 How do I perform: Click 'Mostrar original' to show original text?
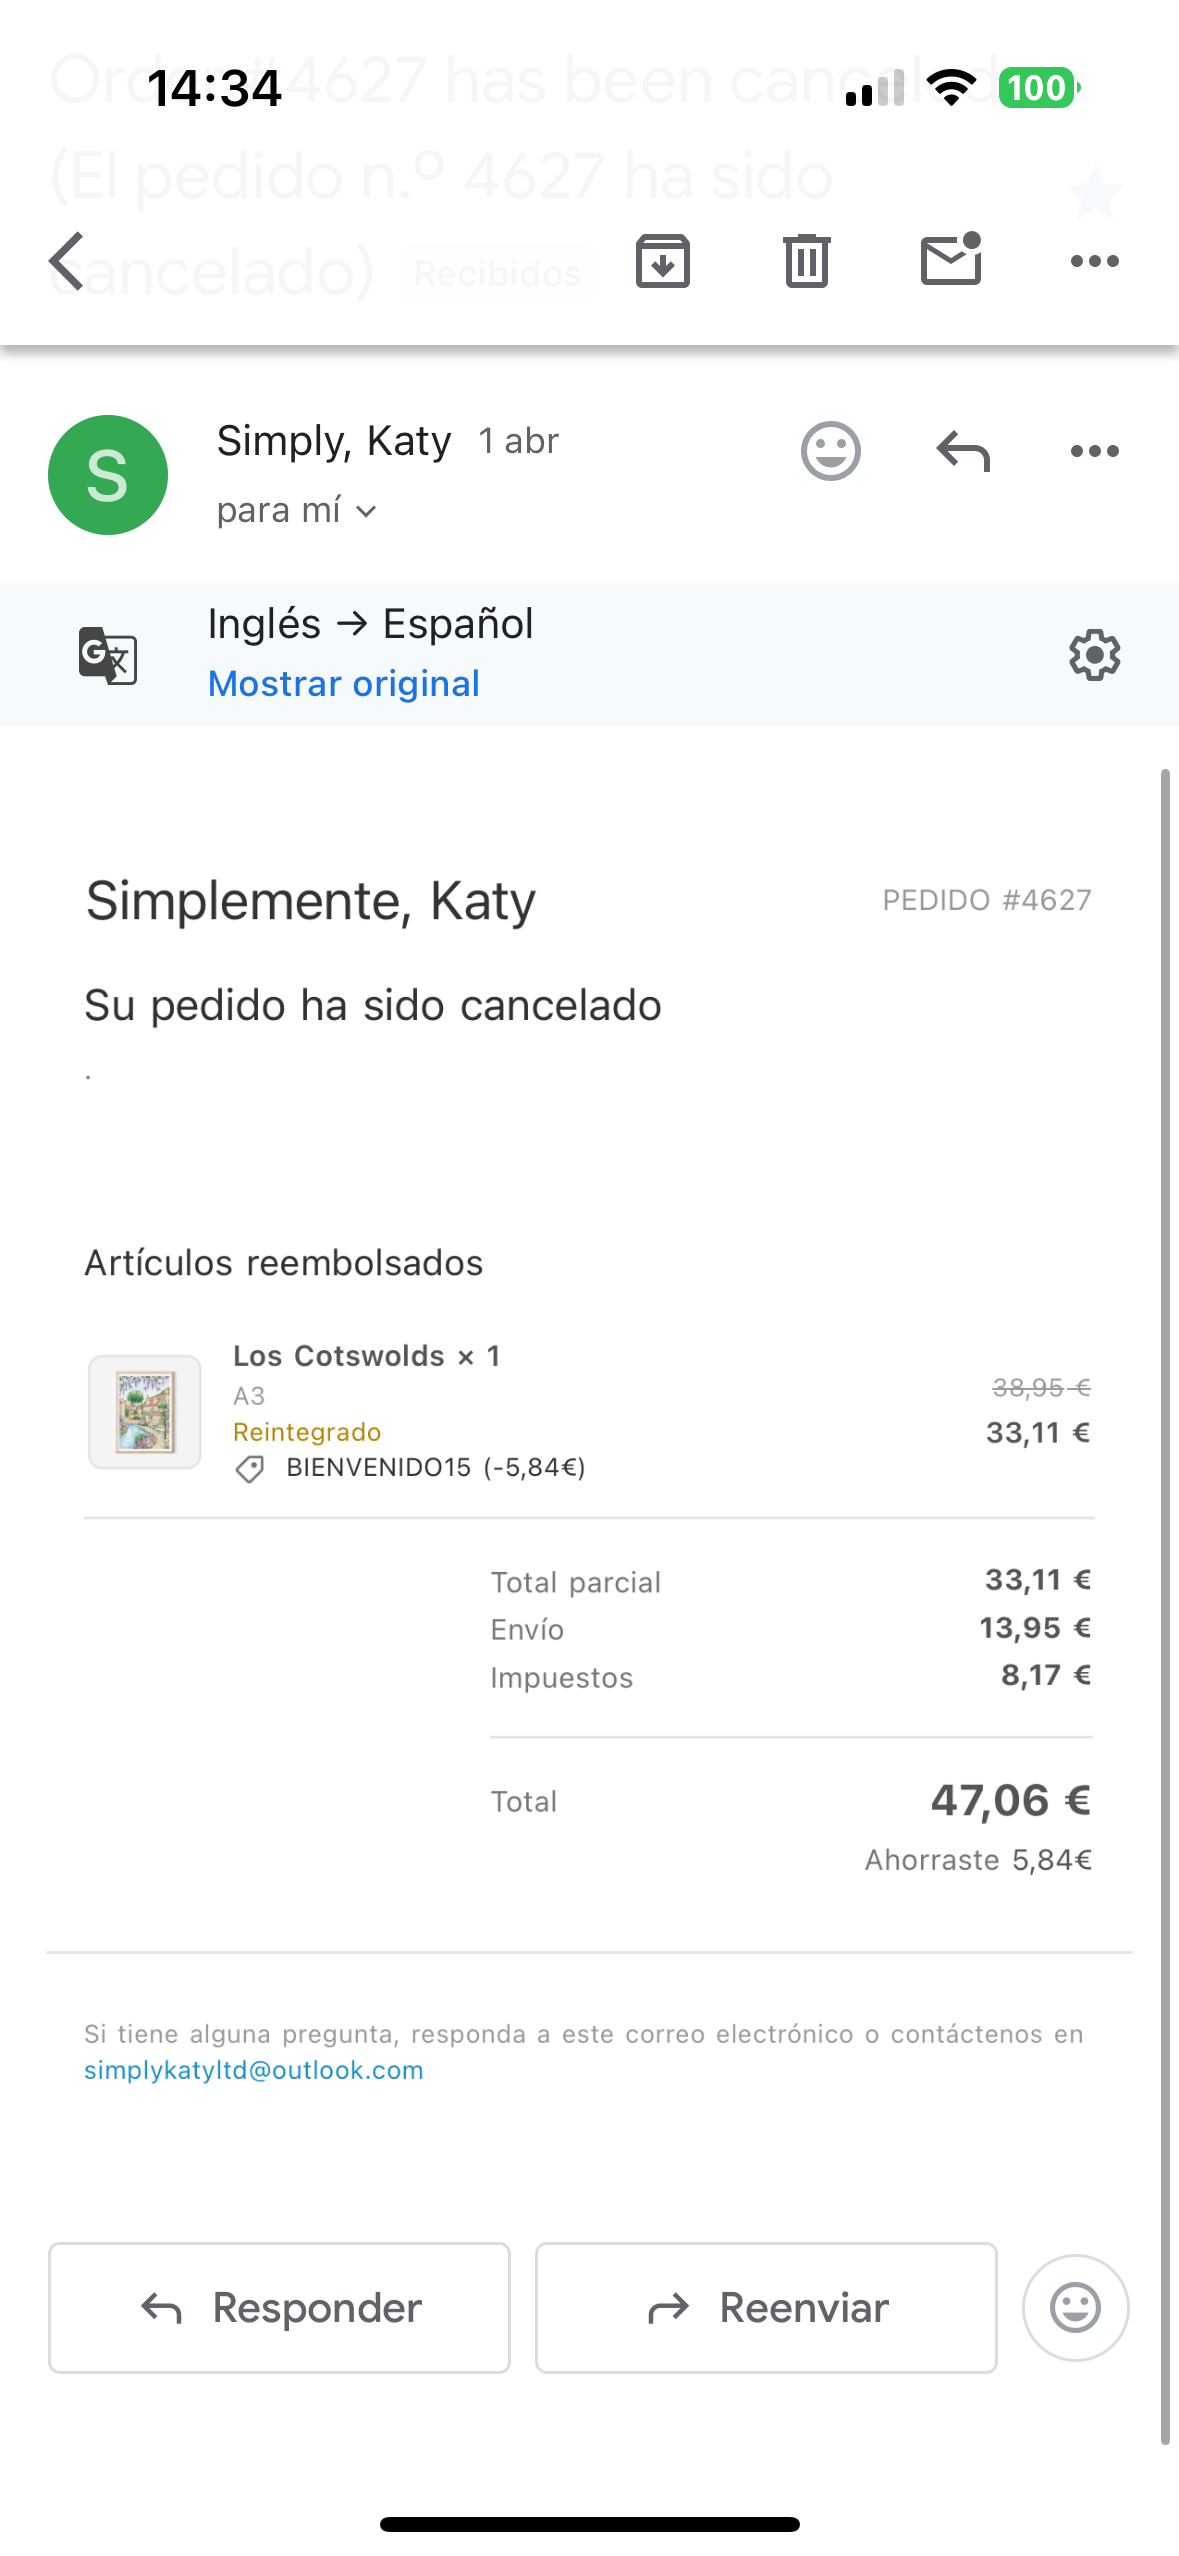pyautogui.click(x=343, y=684)
